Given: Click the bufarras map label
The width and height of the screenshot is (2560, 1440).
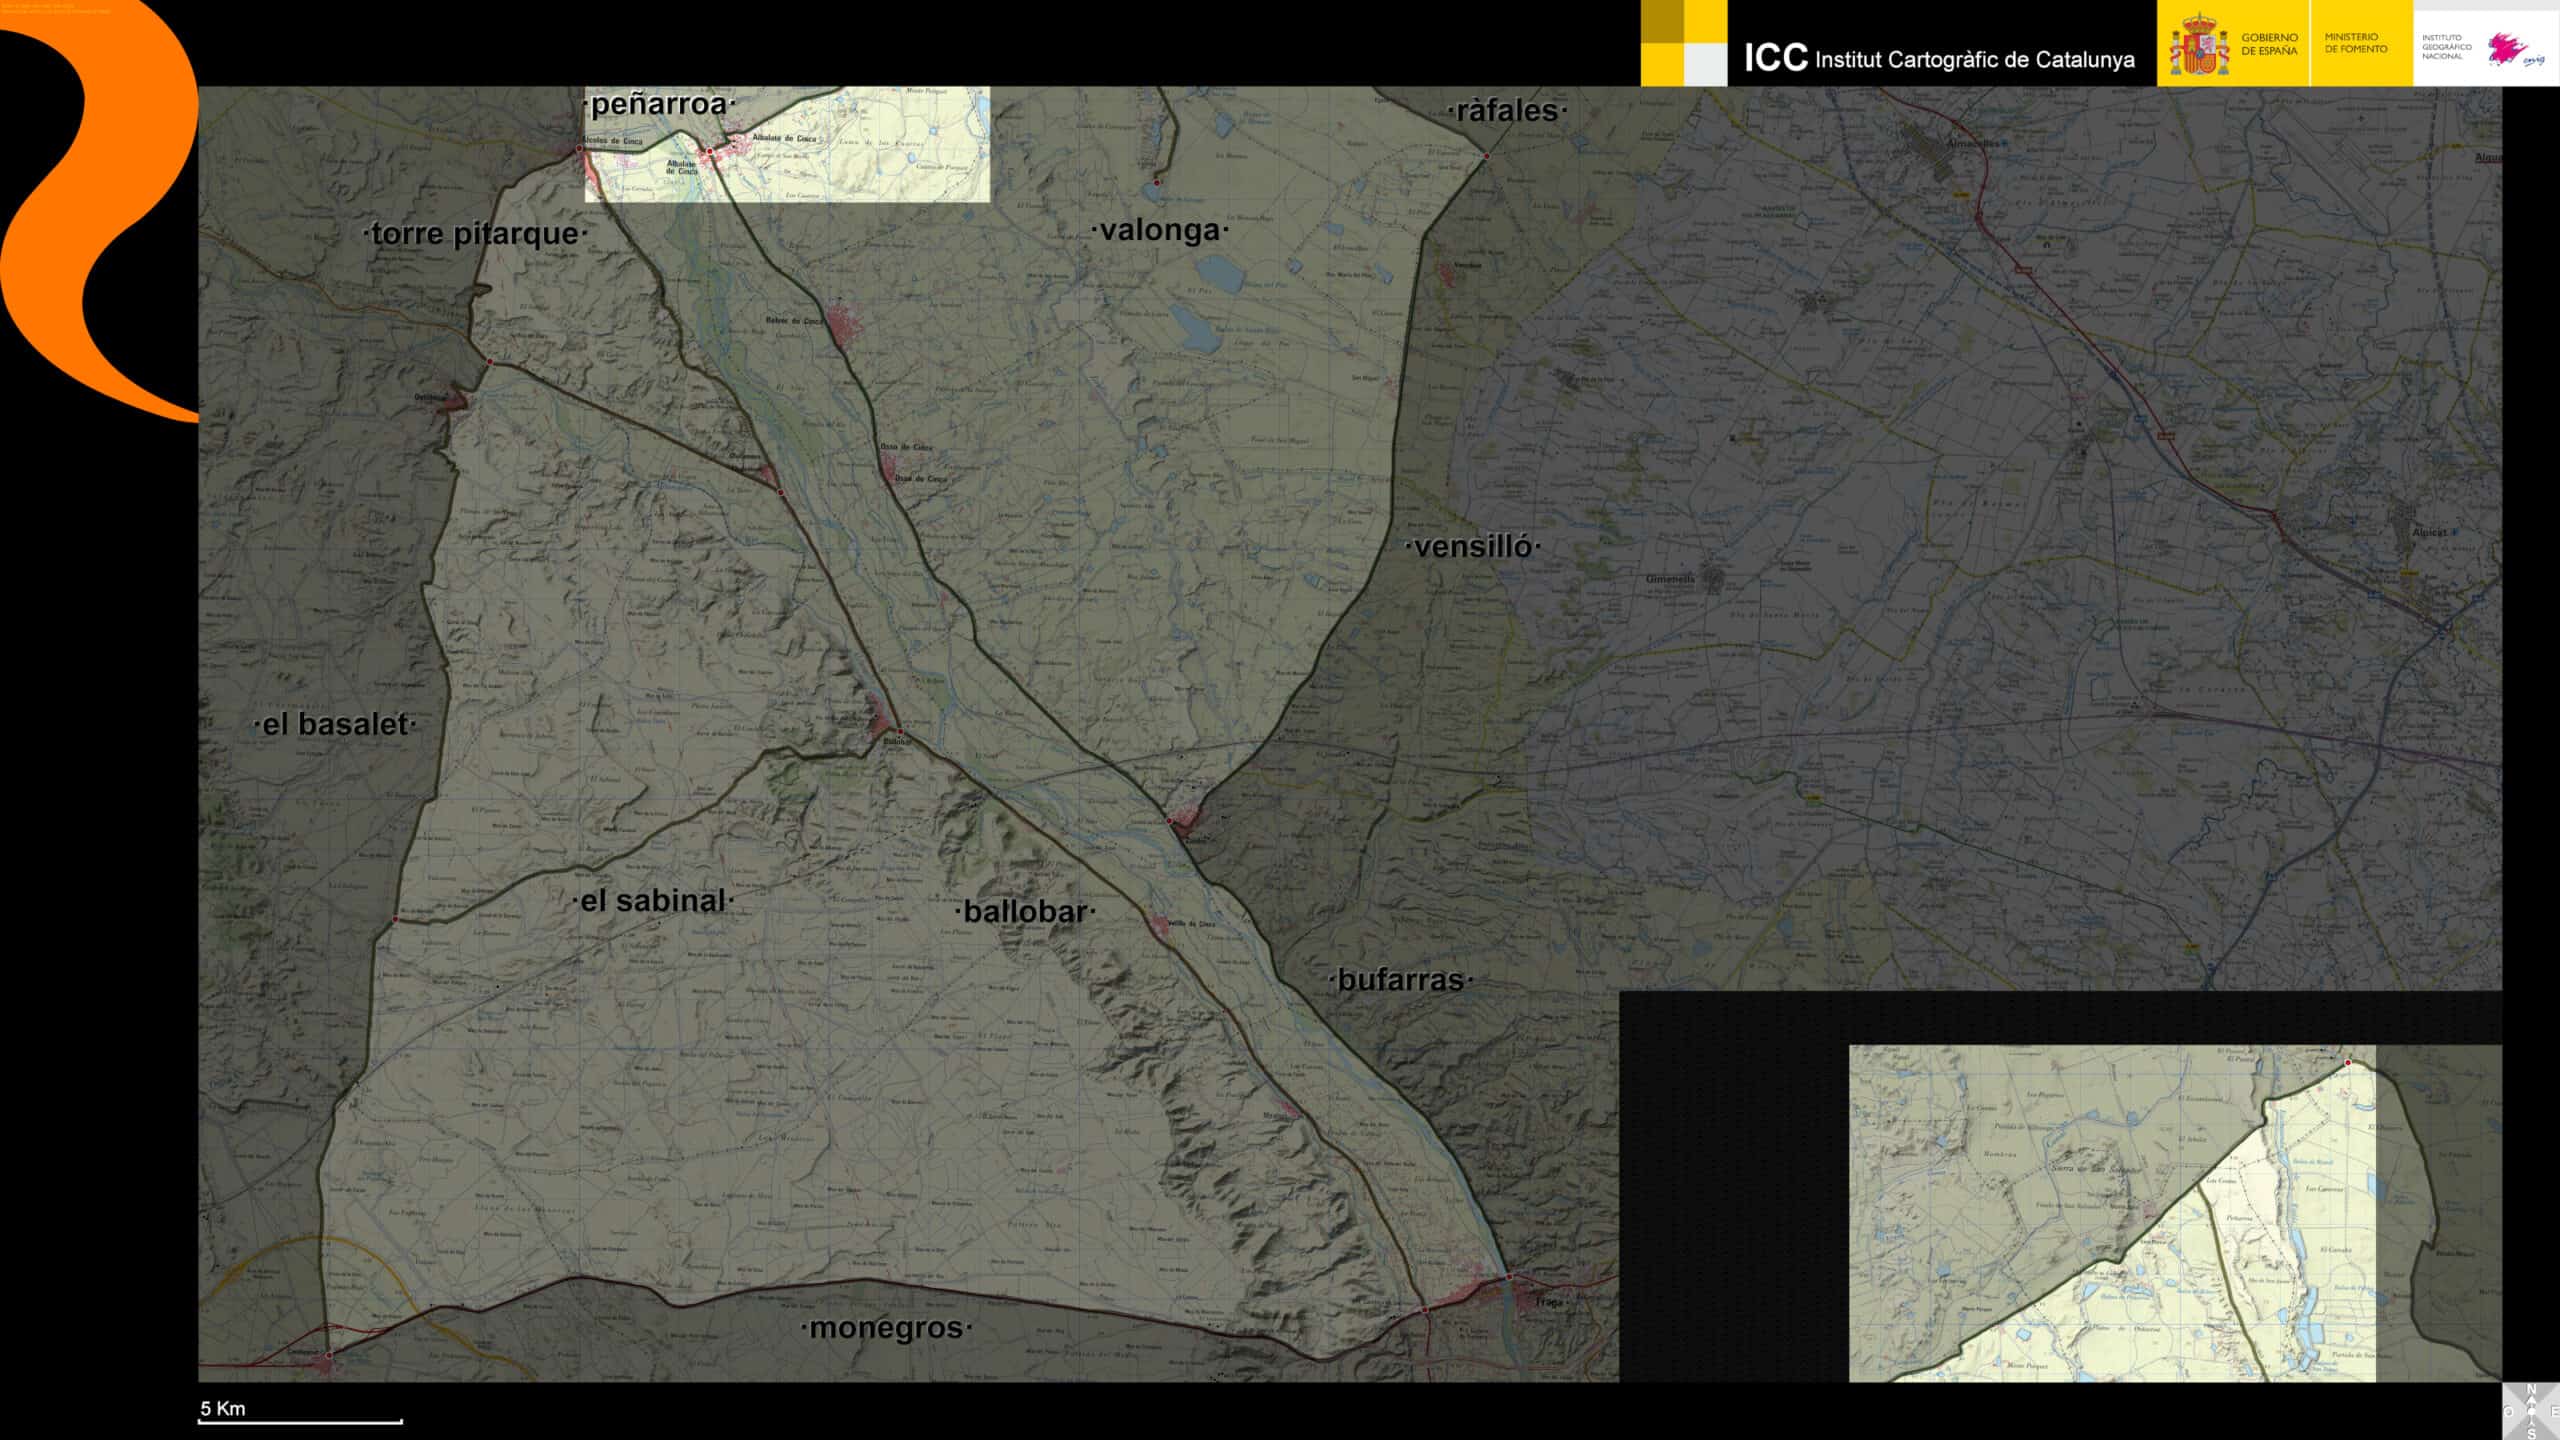Looking at the screenshot, I should [x=1400, y=980].
